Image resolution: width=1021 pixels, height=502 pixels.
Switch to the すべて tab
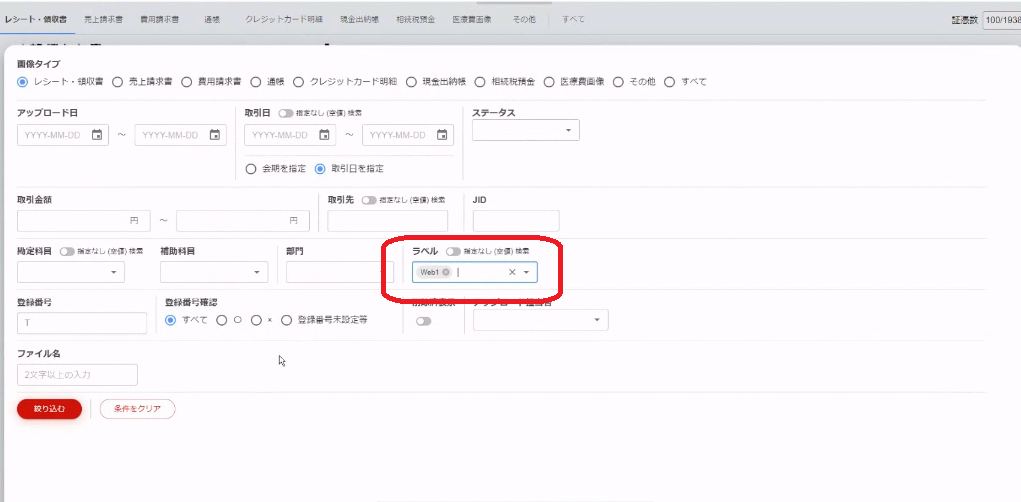pos(573,20)
